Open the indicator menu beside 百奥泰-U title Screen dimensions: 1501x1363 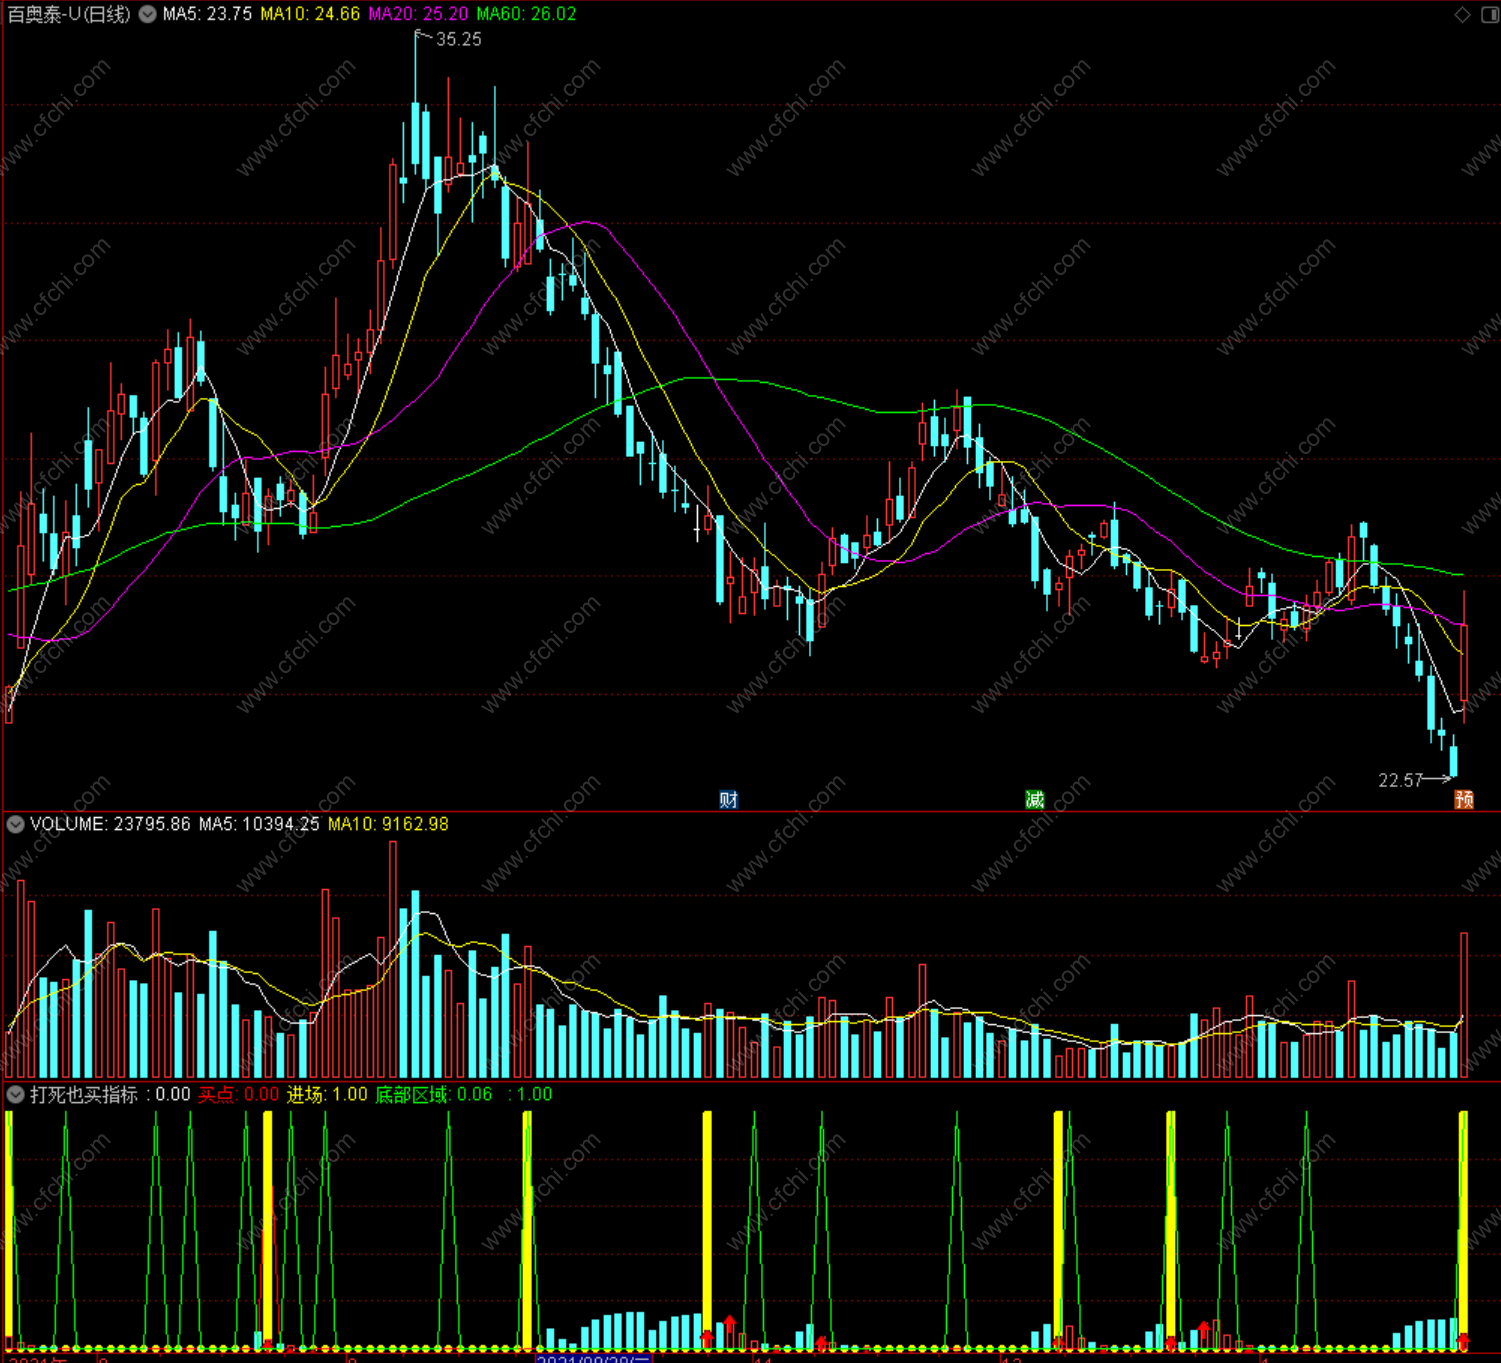click(x=147, y=14)
